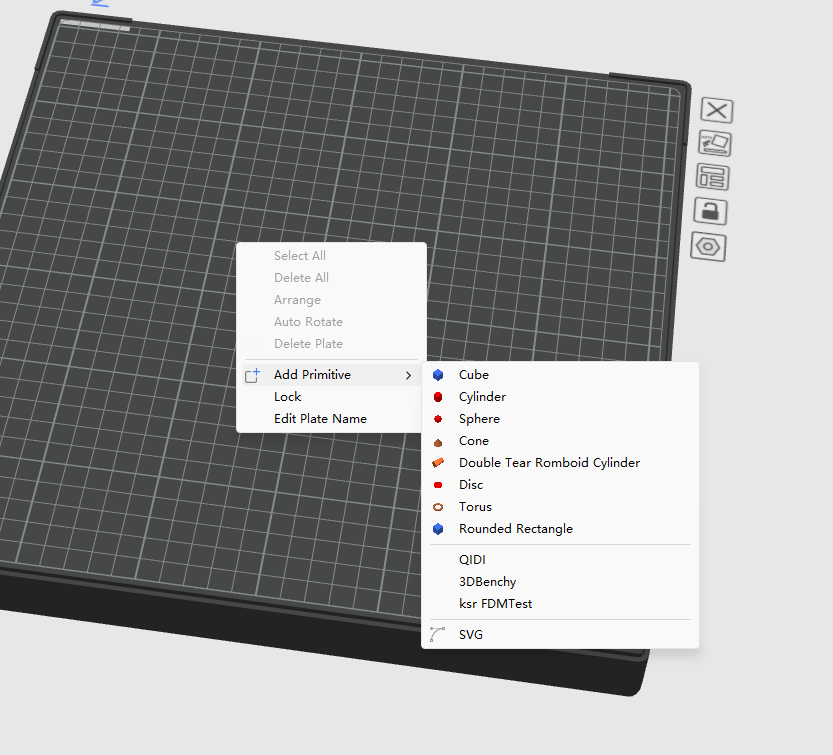Click the Torus ring icon
833x755 pixels.
(x=438, y=507)
